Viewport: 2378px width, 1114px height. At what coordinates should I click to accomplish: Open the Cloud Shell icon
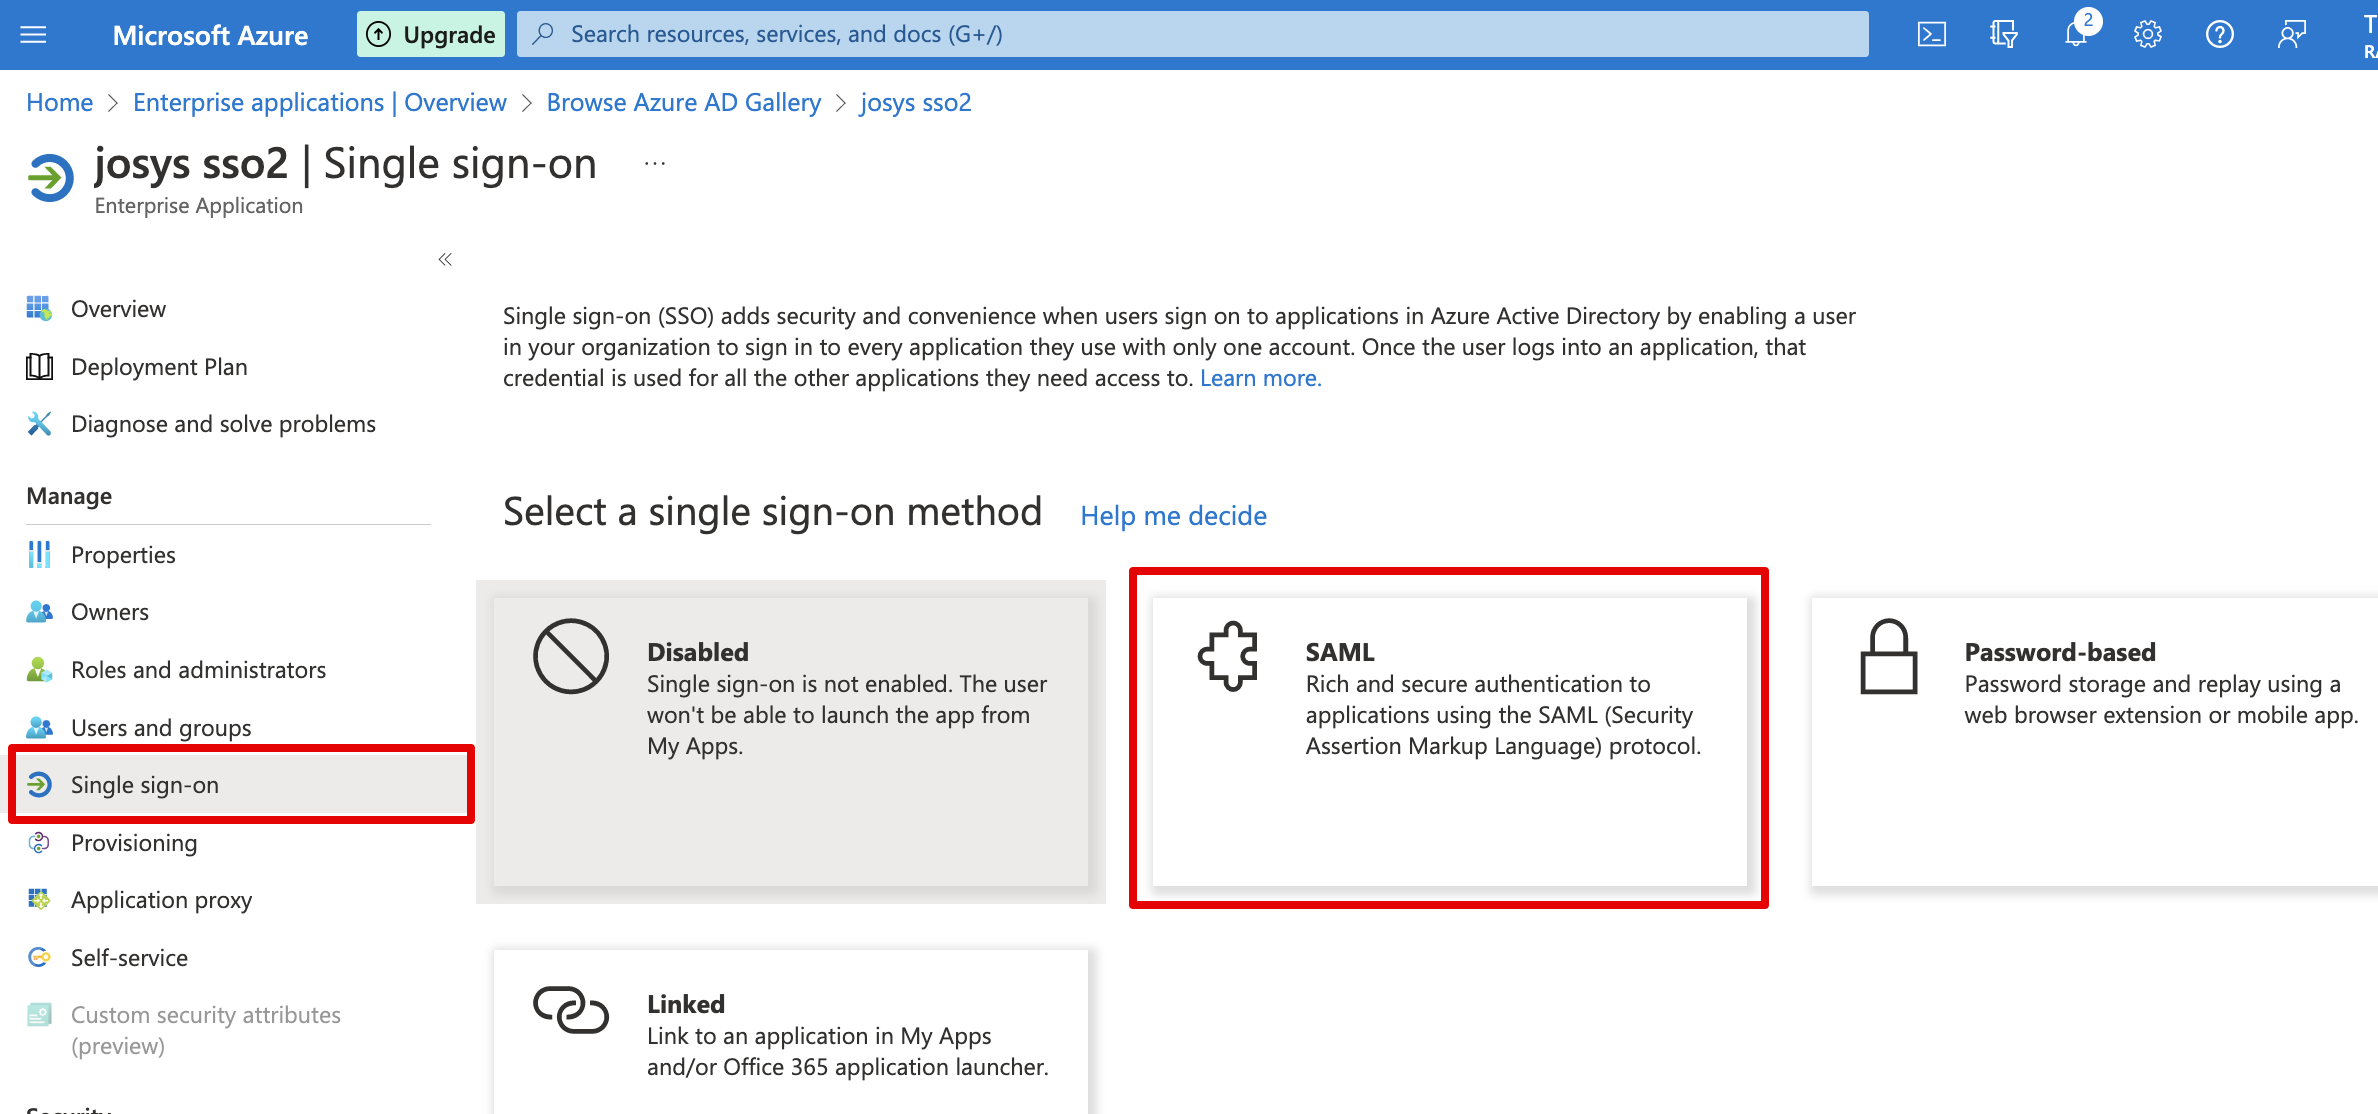click(x=1931, y=35)
